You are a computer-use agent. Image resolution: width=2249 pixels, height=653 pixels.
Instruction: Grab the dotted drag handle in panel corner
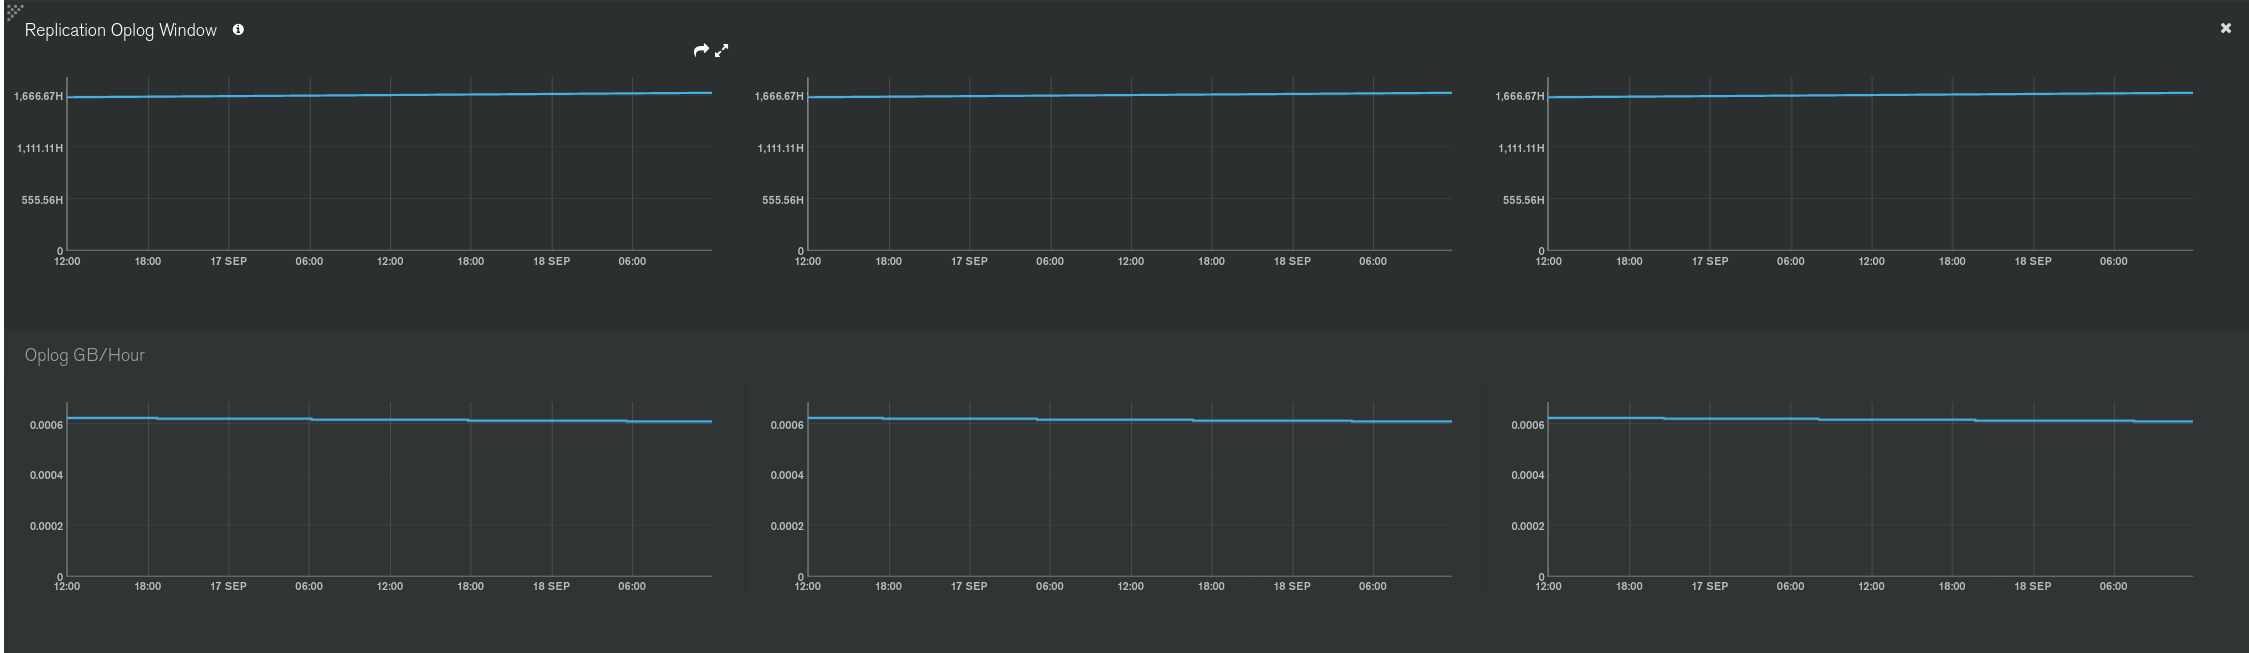point(14,11)
